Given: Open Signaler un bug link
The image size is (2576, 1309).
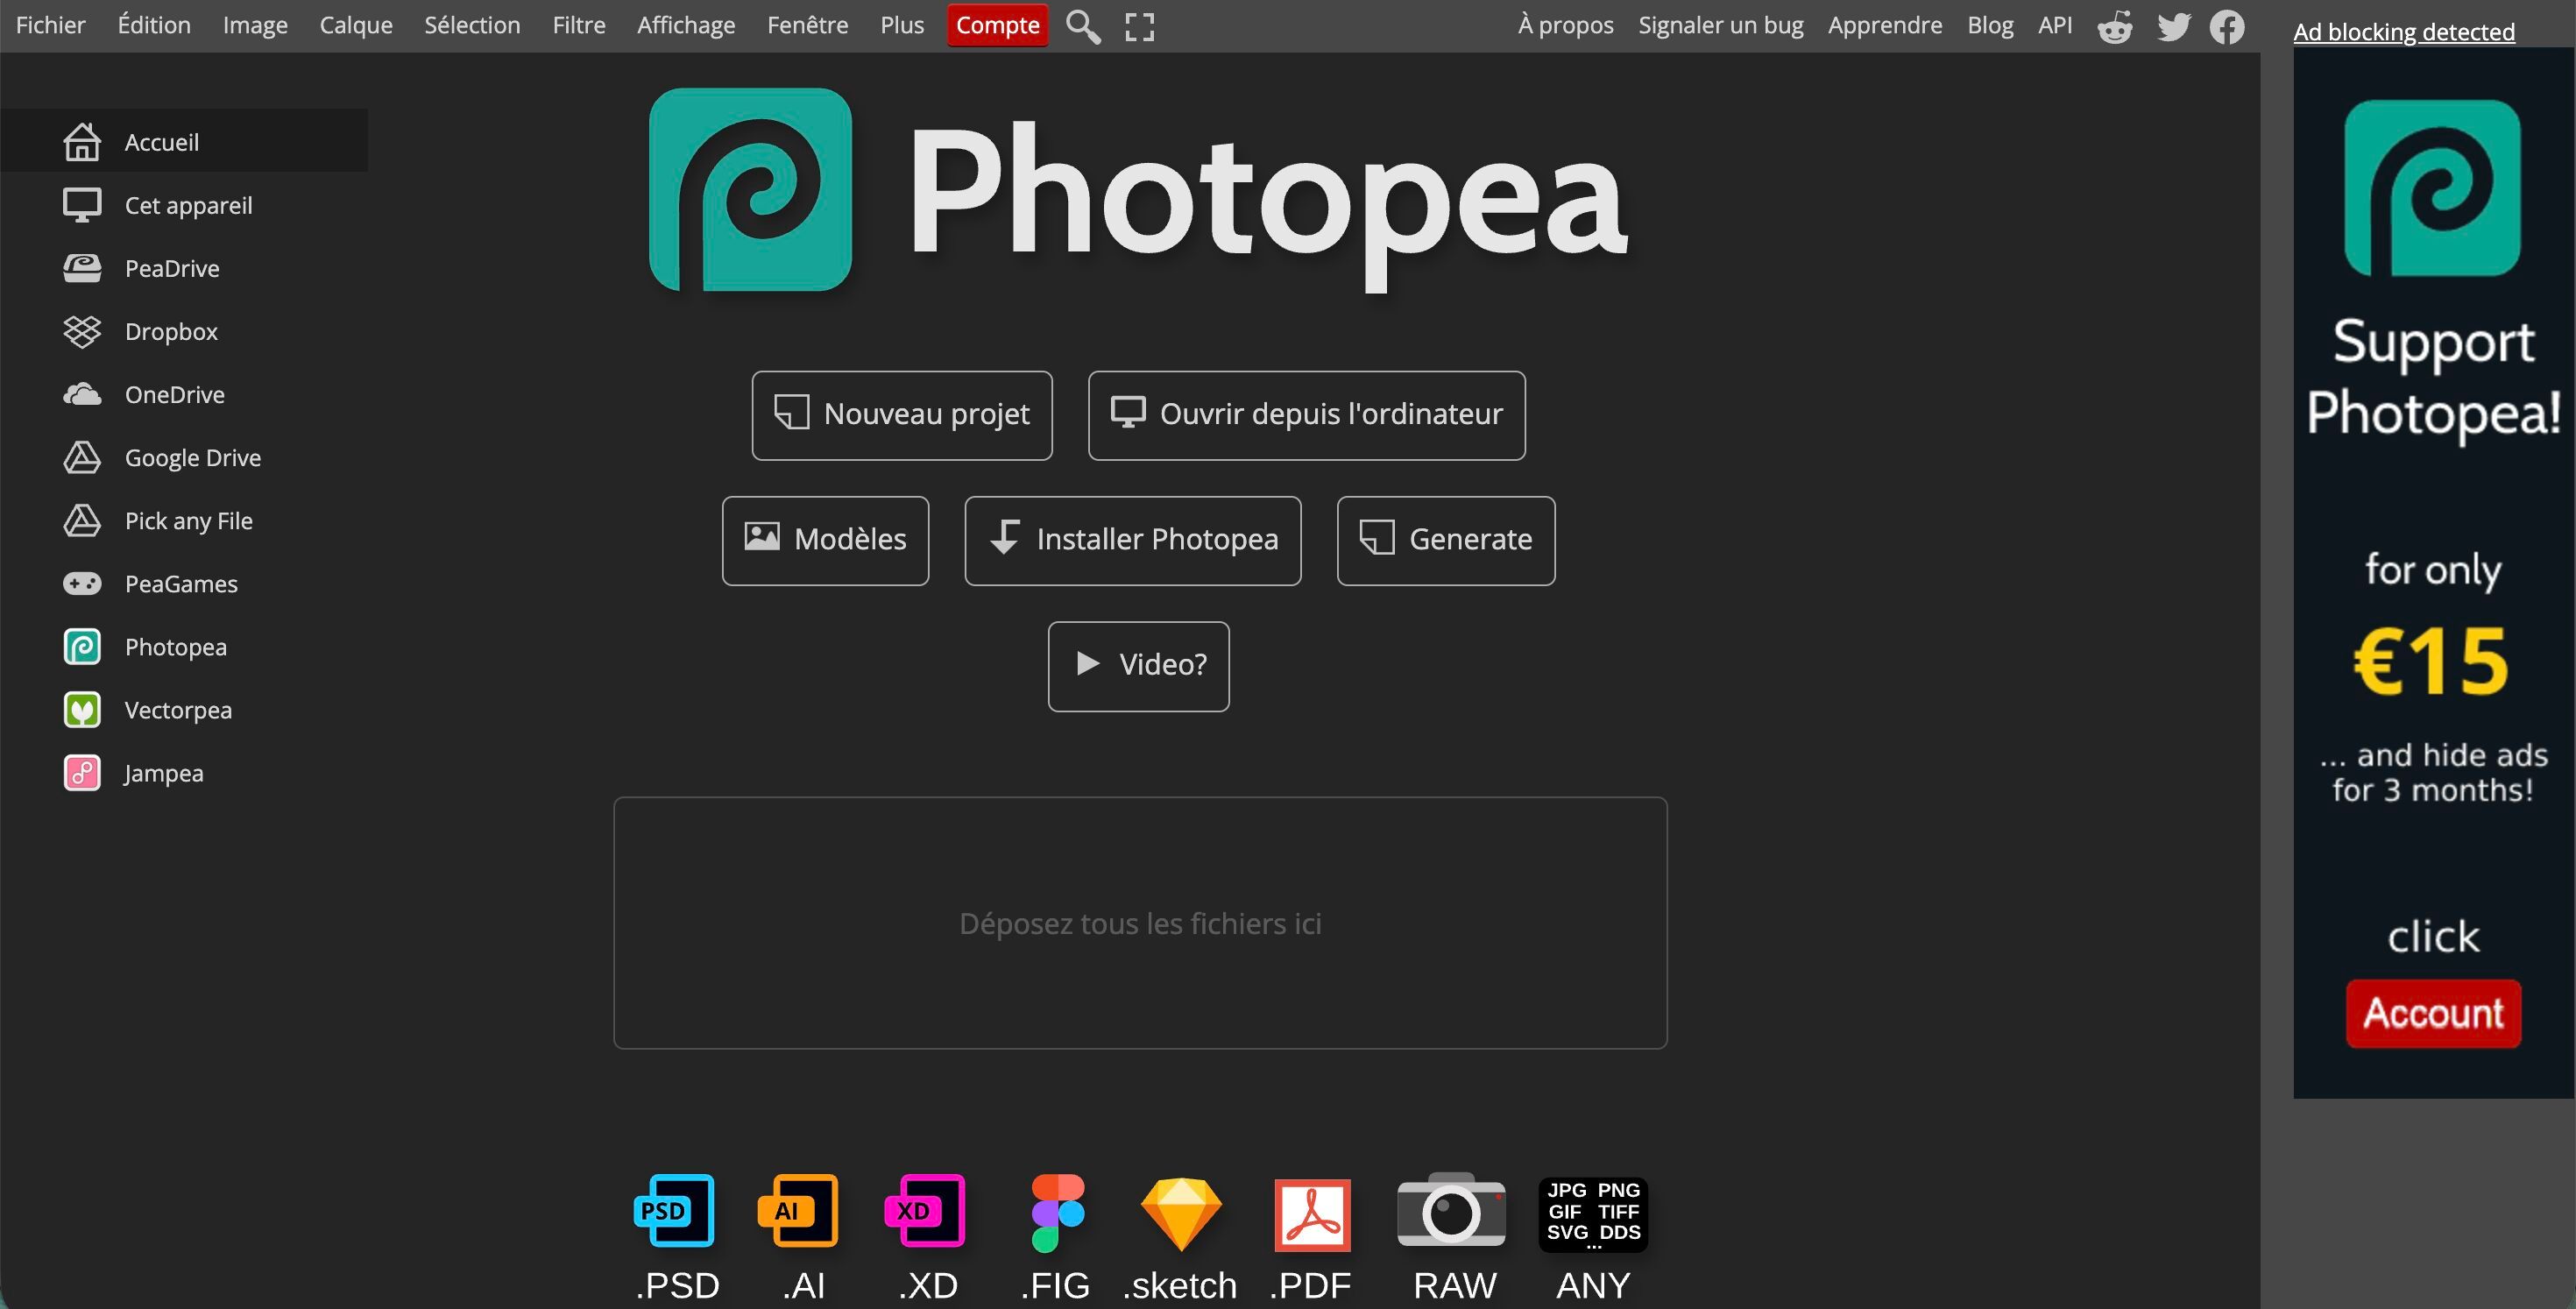Looking at the screenshot, I should click(1721, 25).
